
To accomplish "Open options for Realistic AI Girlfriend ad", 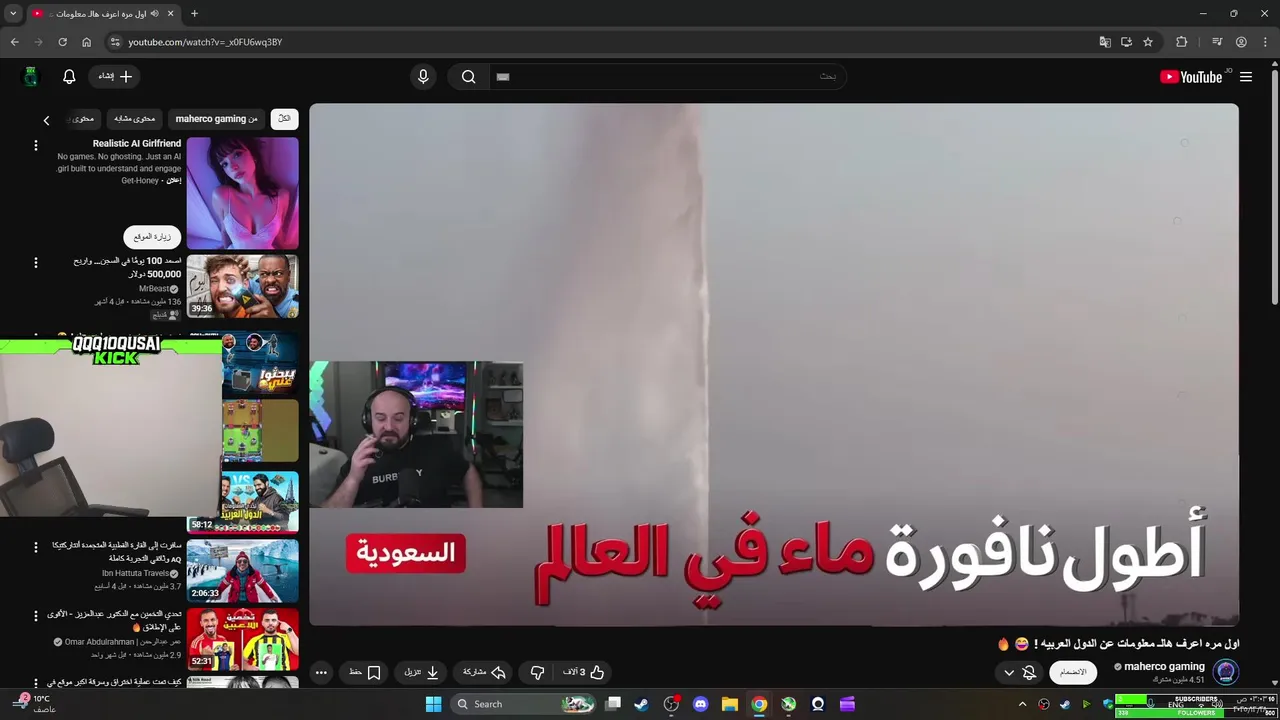I will 36,146.
